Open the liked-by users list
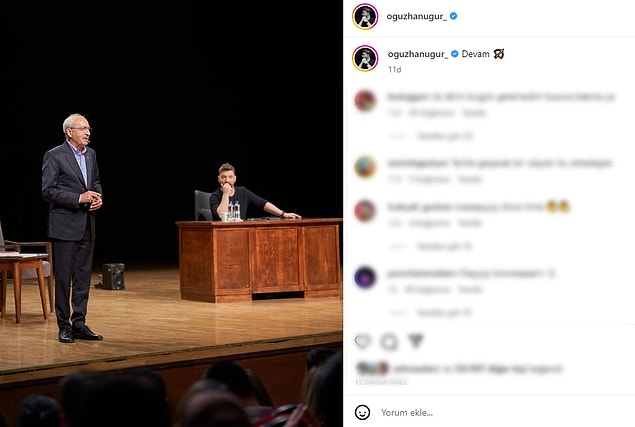635x427 pixels. [477, 369]
